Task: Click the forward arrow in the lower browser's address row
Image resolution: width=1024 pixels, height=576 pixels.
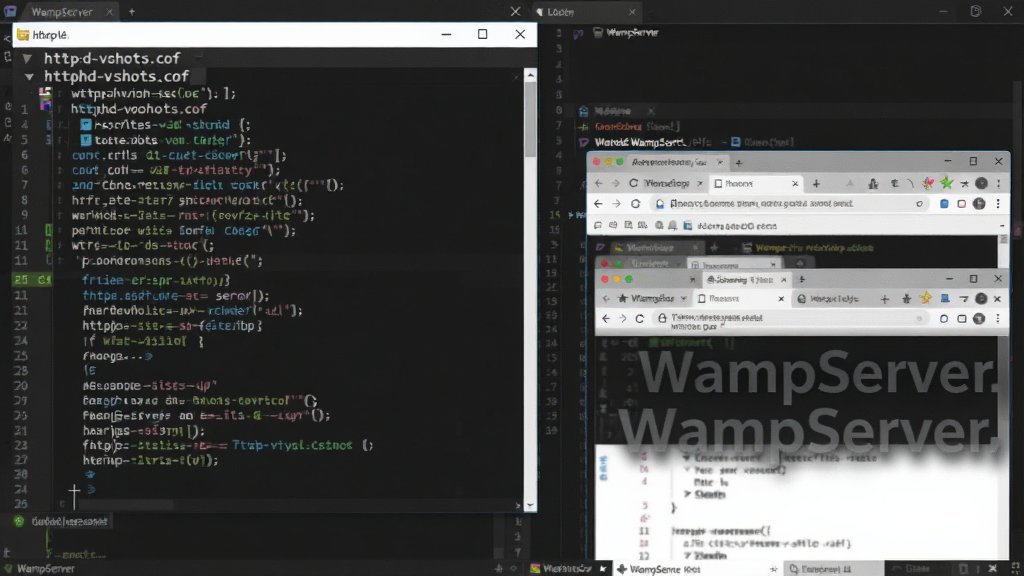Action: (622, 319)
